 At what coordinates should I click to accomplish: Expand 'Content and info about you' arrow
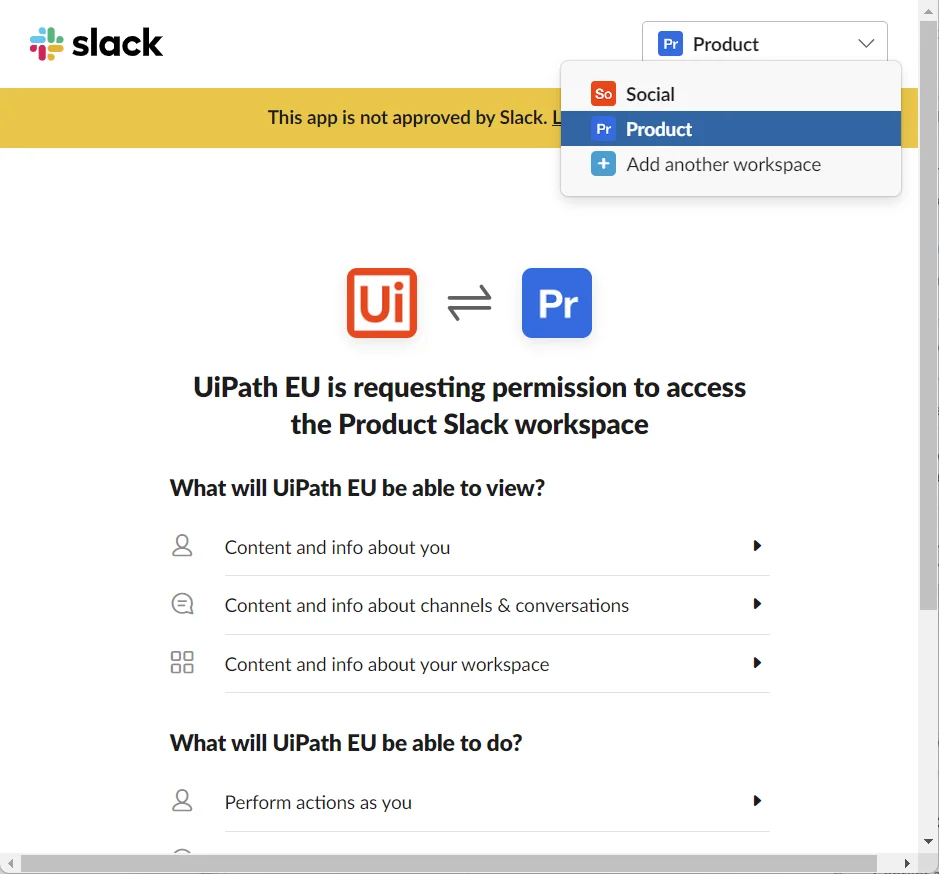coord(757,546)
